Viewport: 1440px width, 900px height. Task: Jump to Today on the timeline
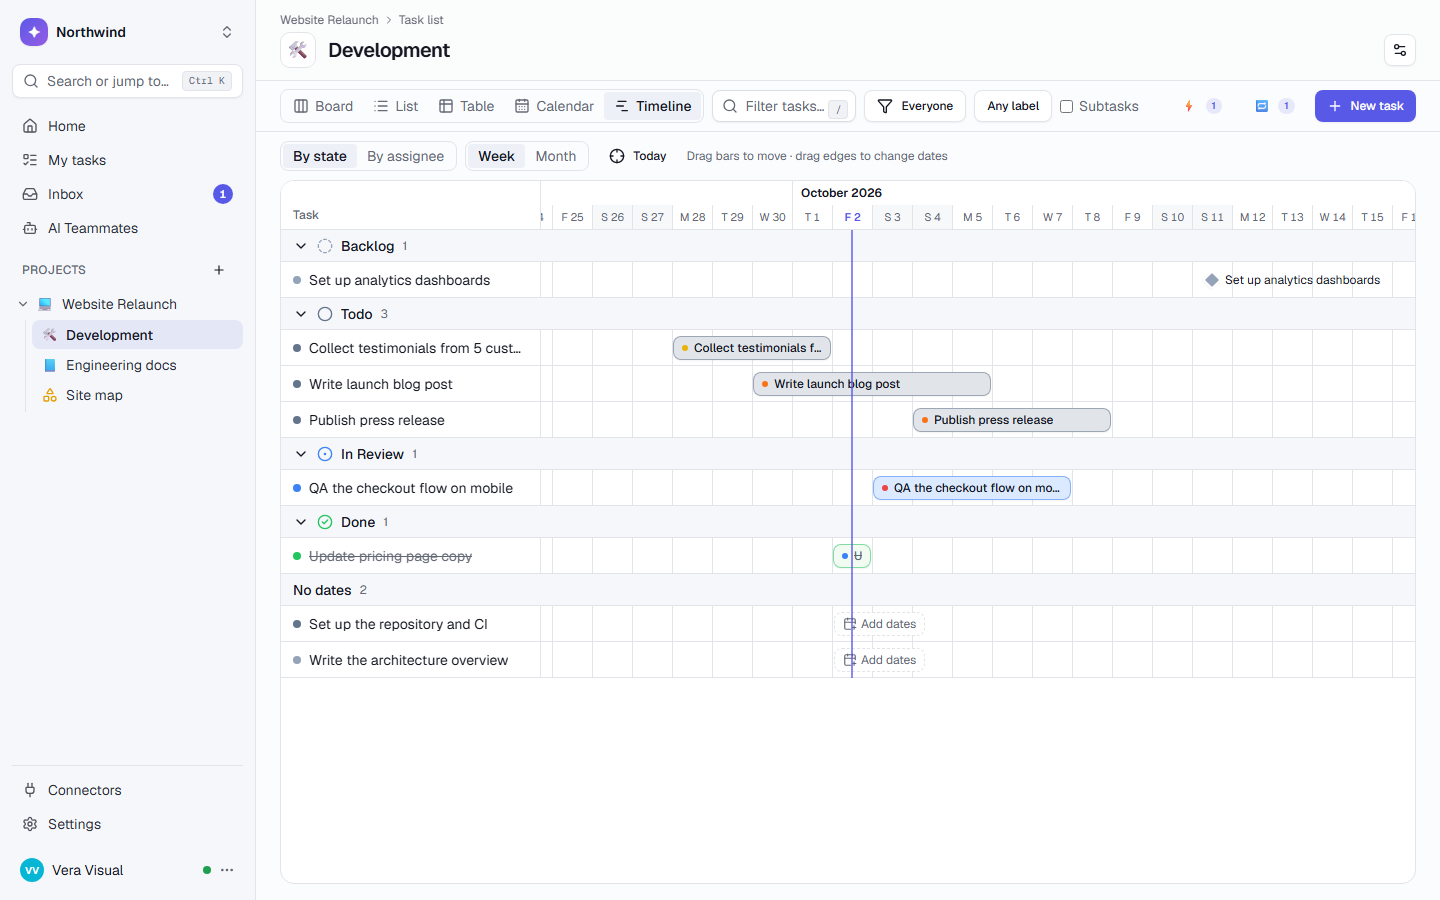[638, 156]
